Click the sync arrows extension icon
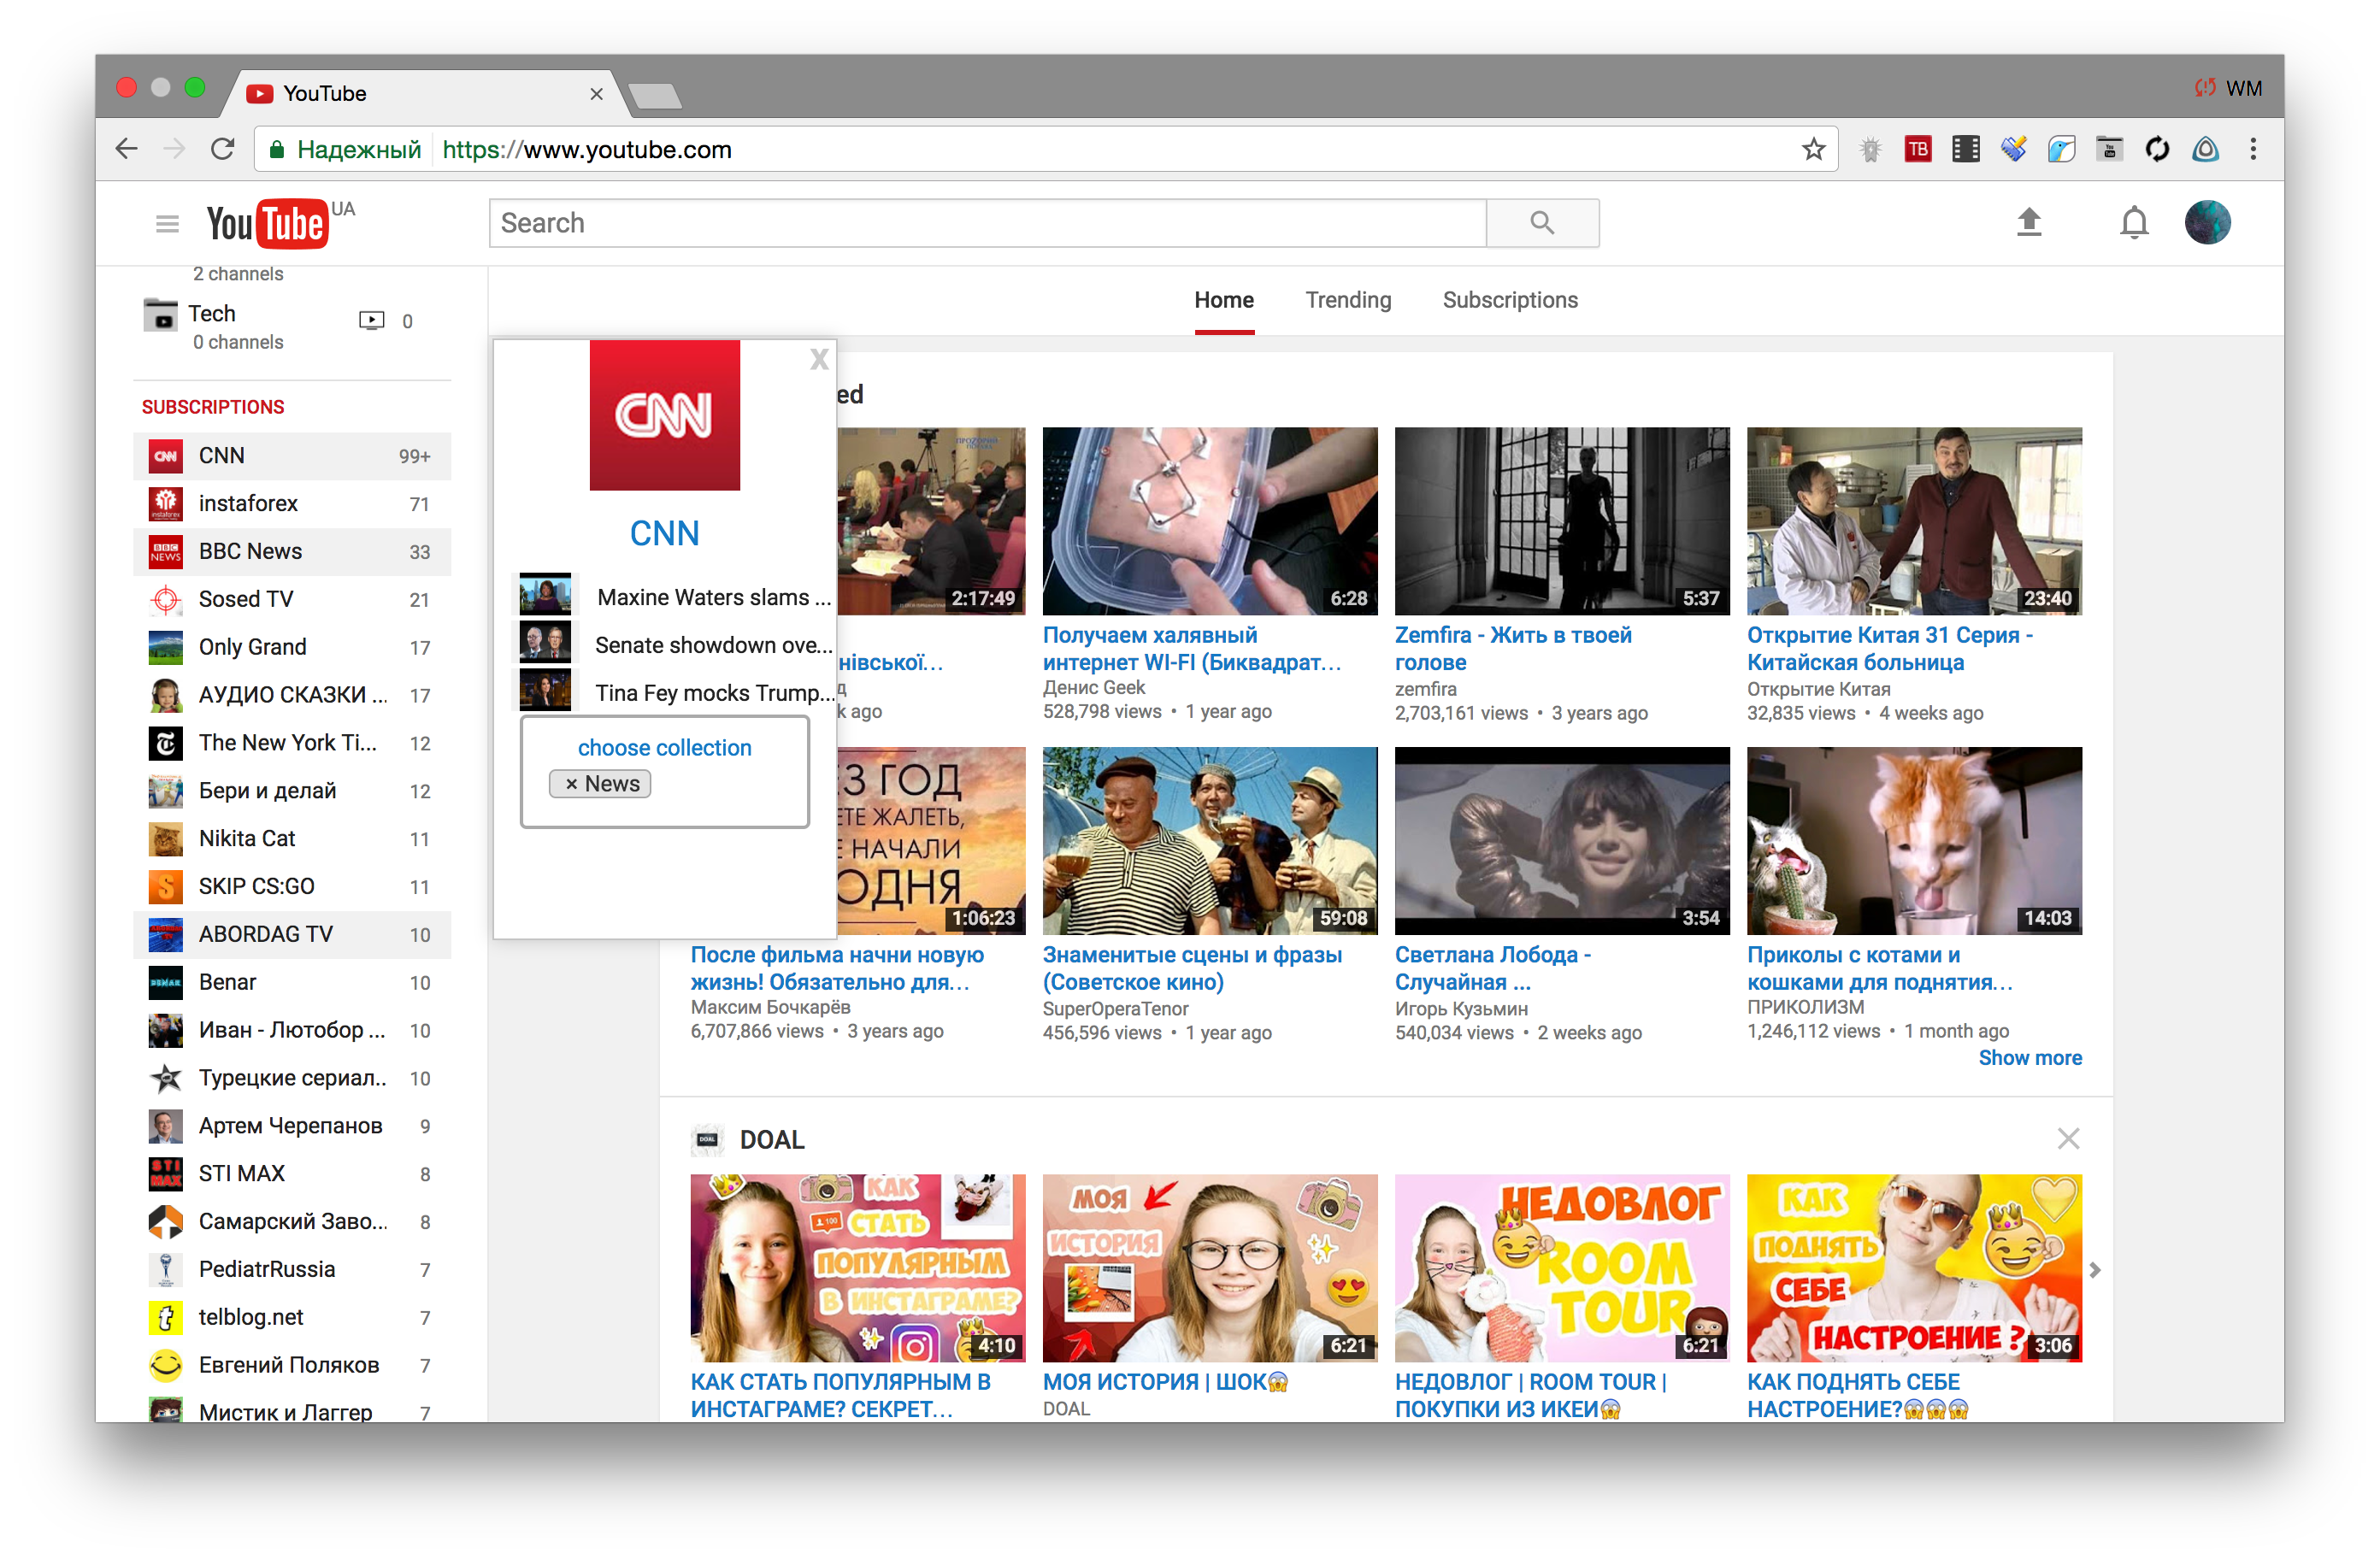 tap(2157, 148)
